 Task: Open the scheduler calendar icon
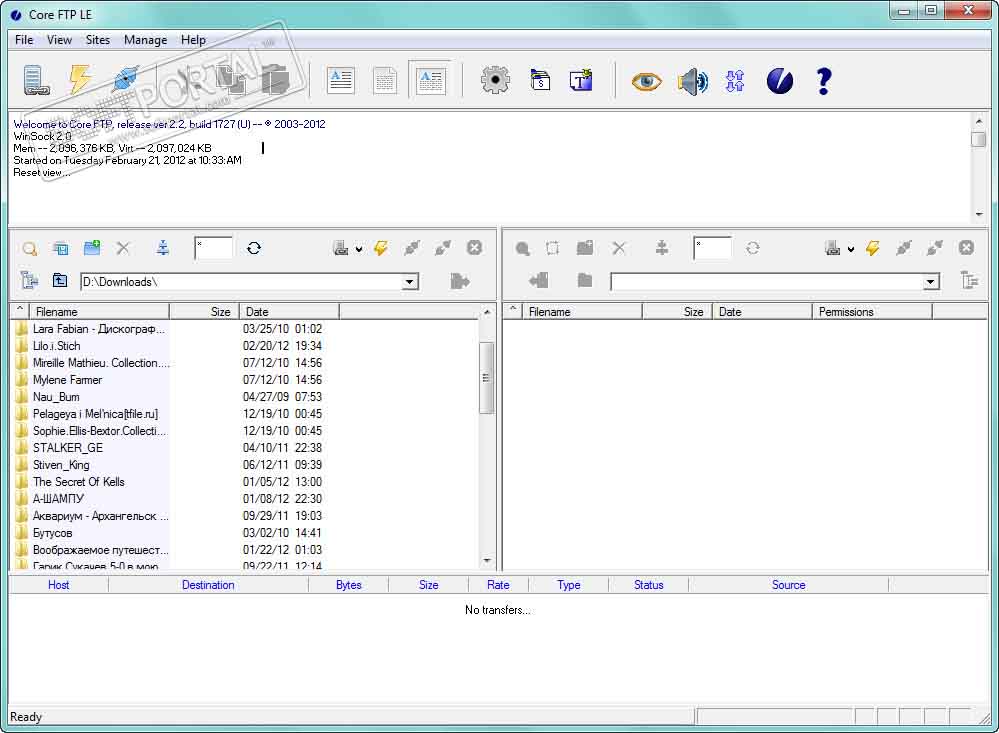point(540,80)
